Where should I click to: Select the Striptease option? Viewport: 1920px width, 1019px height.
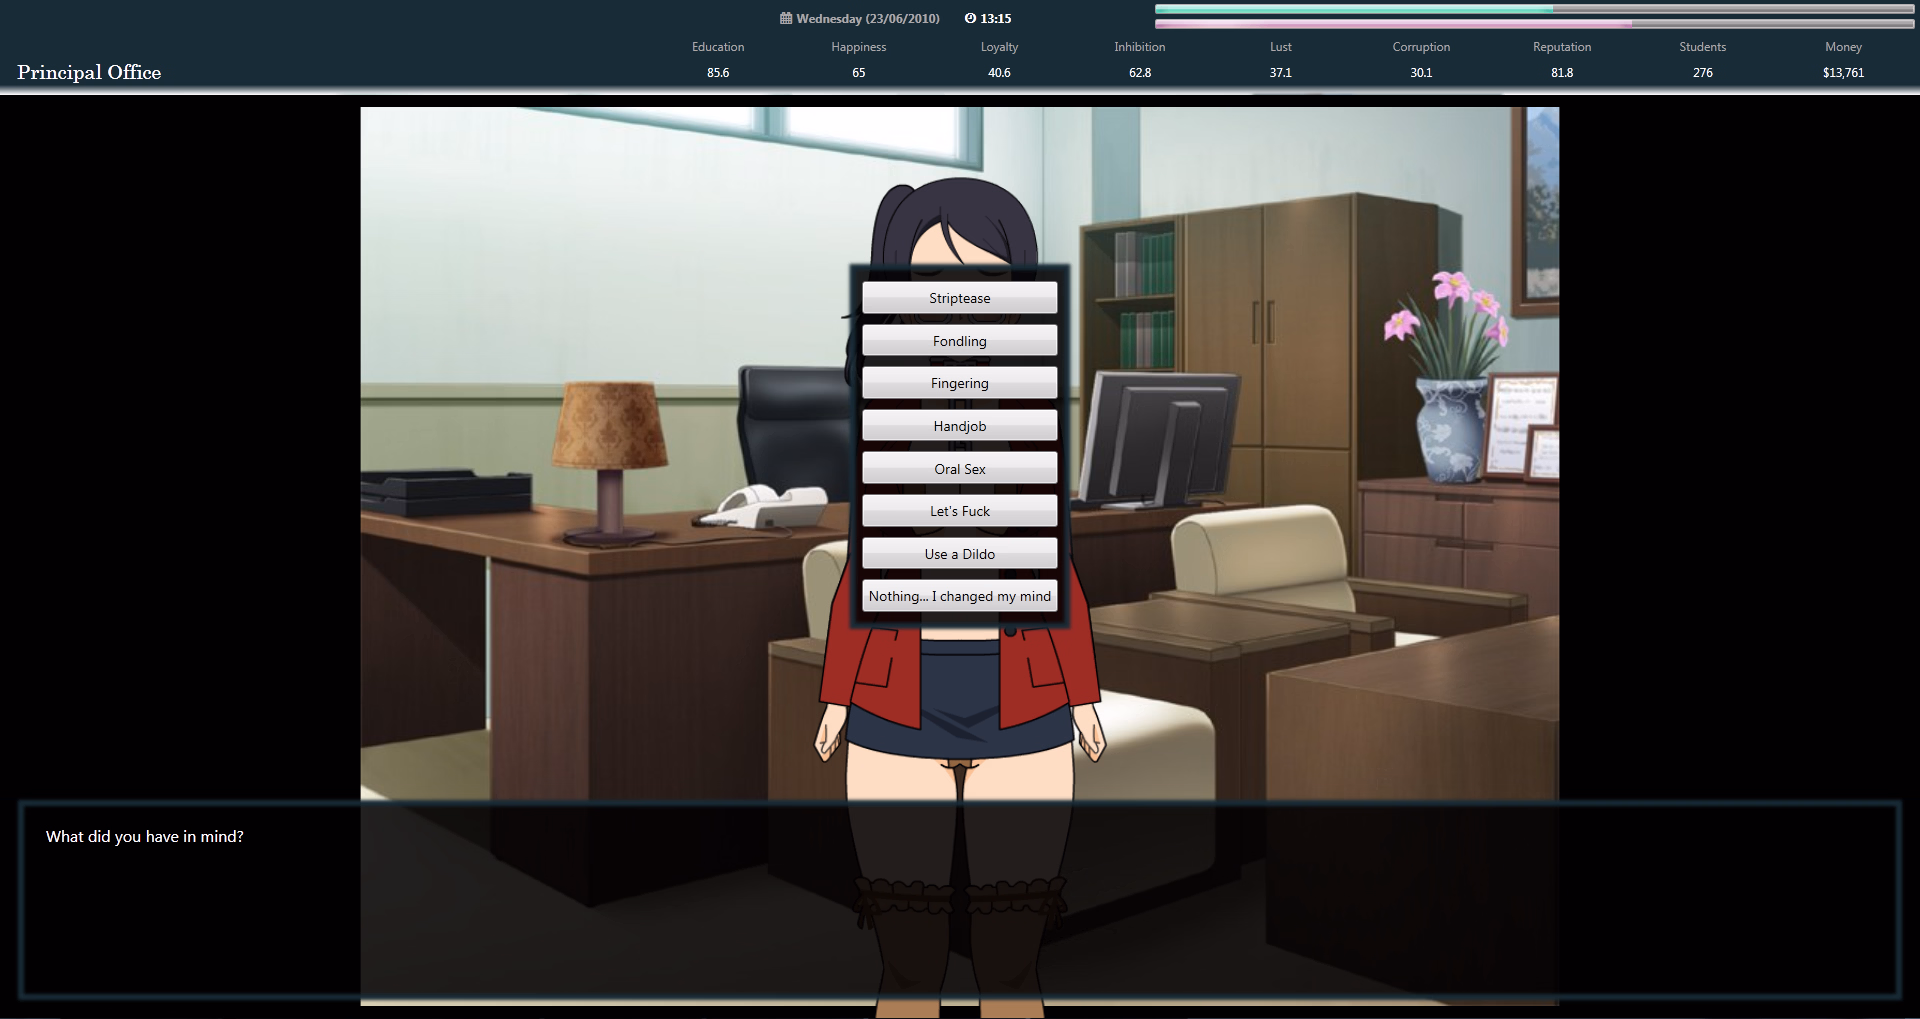[x=959, y=297]
